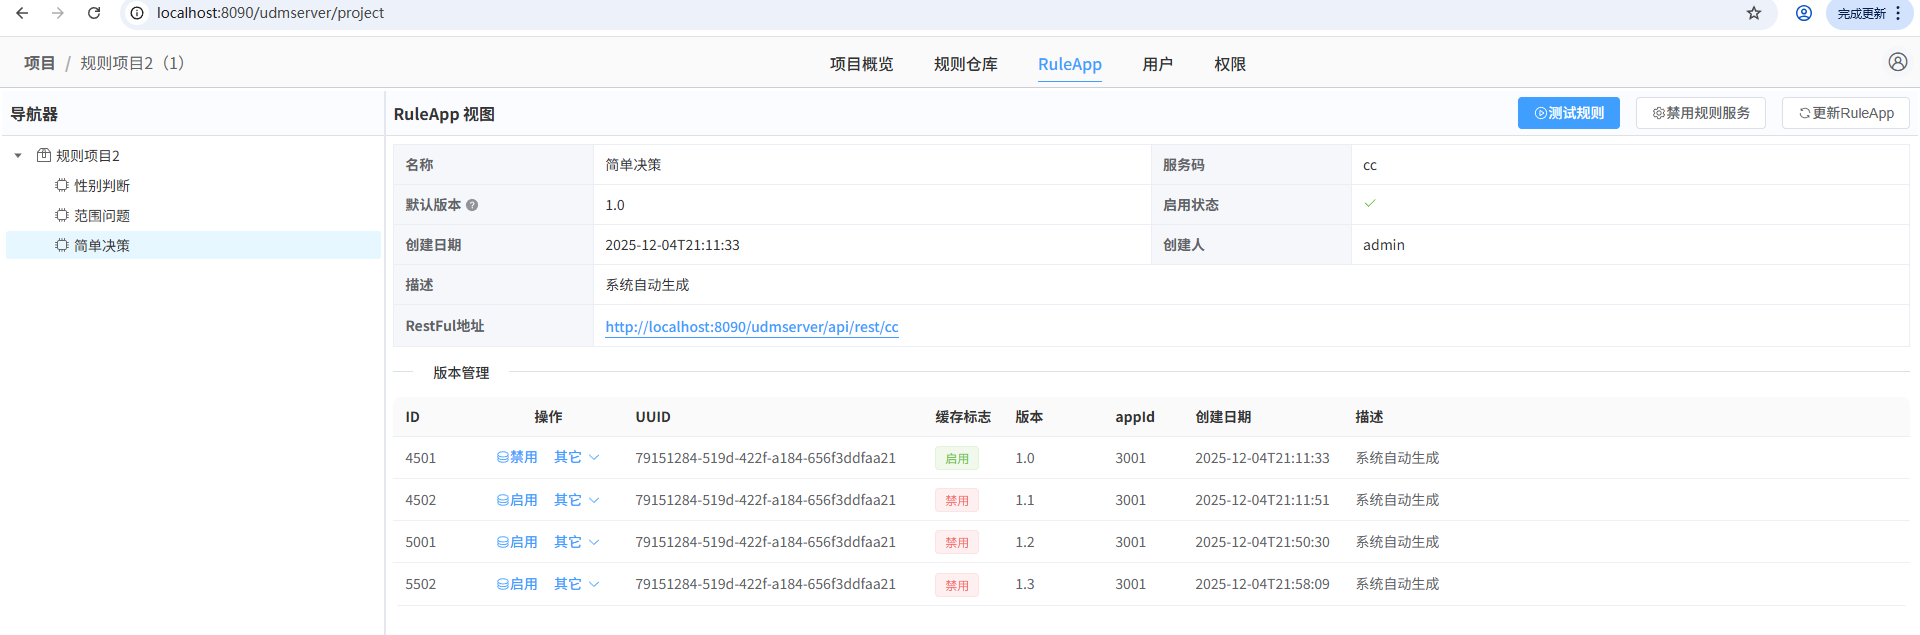Expand the 其它 dropdown for ID 5001
The width and height of the screenshot is (1920, 635).
click(x=576, y=542)
